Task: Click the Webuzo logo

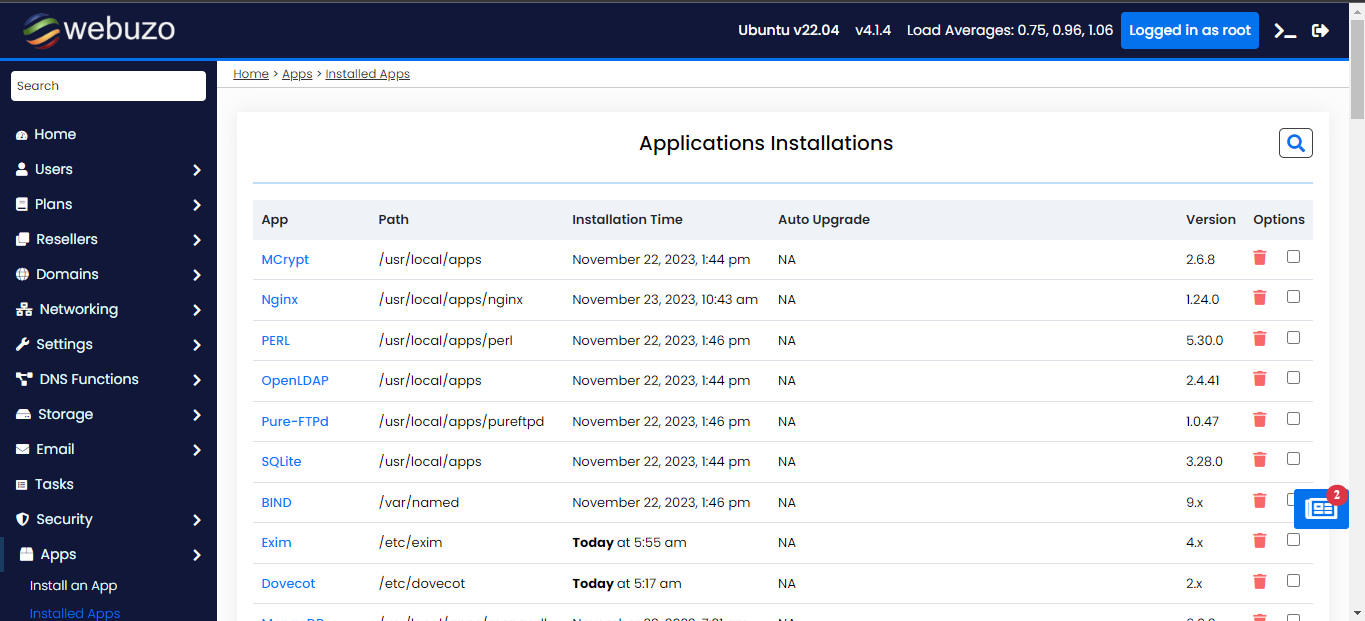Action: click(99, 30)
